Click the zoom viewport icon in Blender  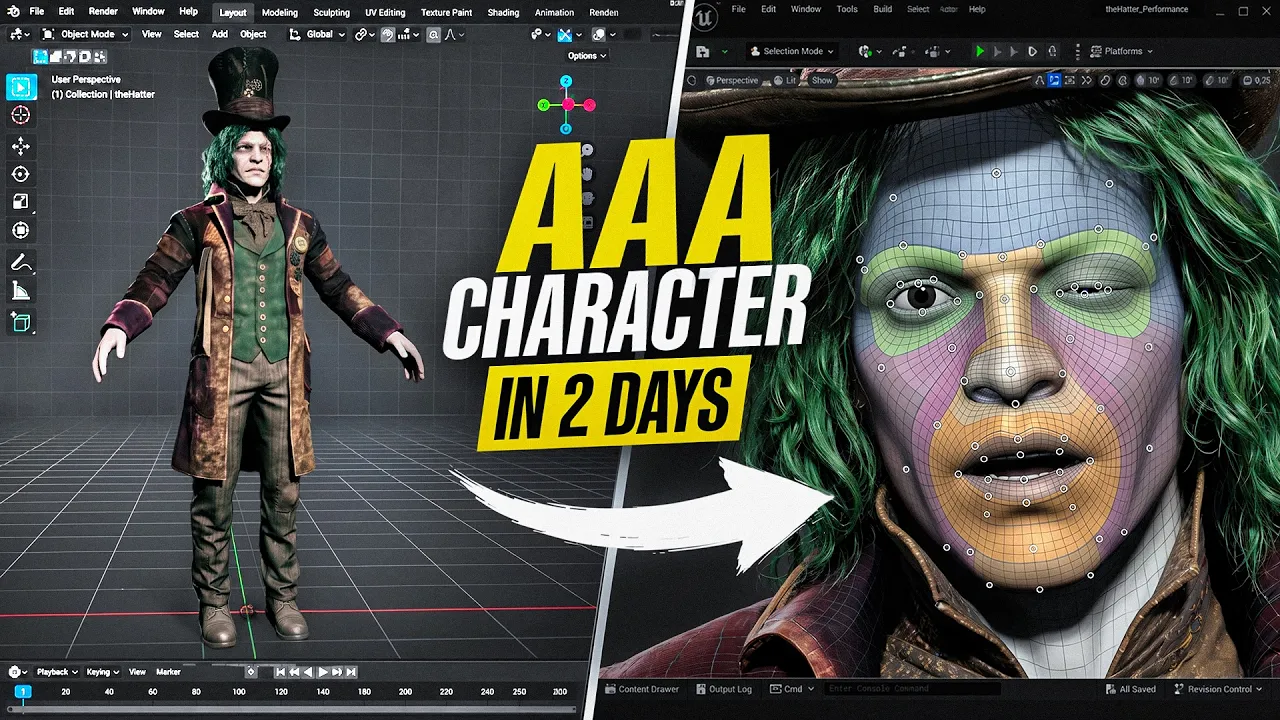(587, 150)
